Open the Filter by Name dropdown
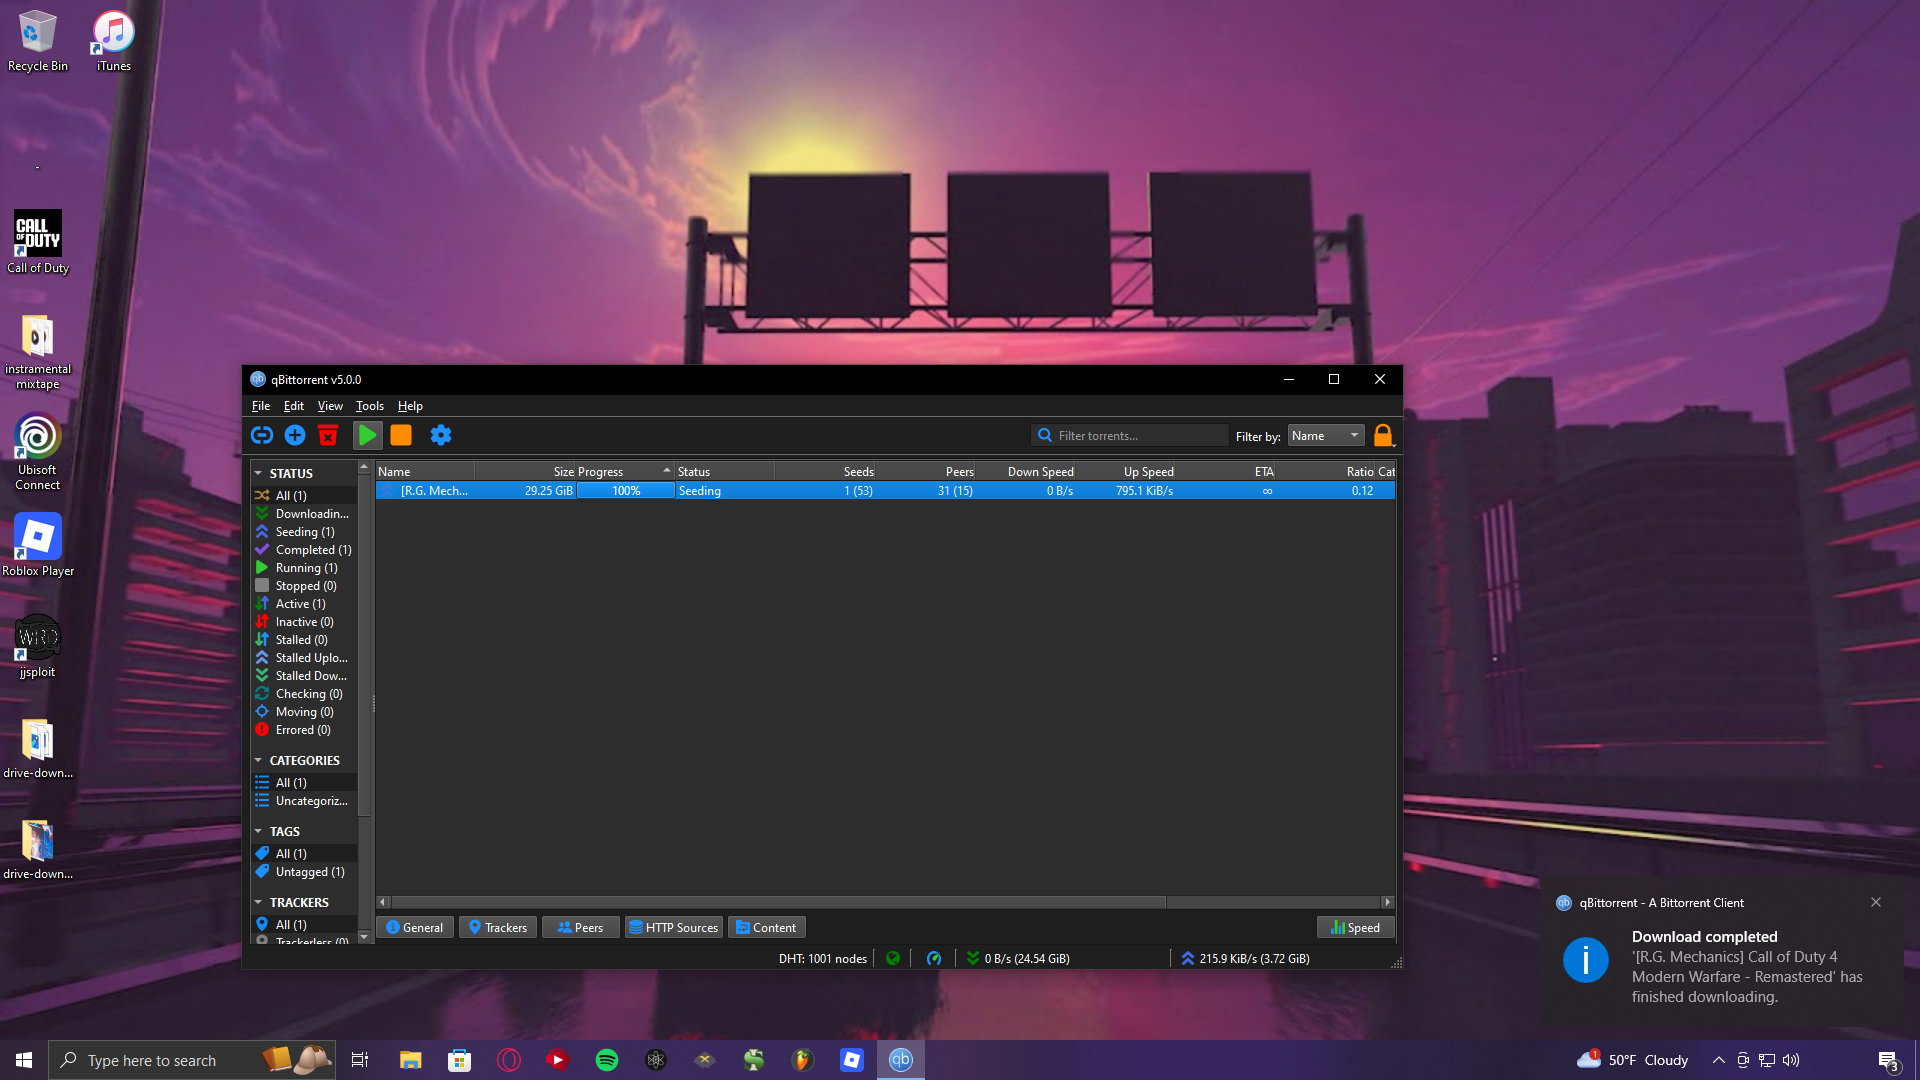The width and height of the screenshot is (1920, 1080). click(1325, 436)
